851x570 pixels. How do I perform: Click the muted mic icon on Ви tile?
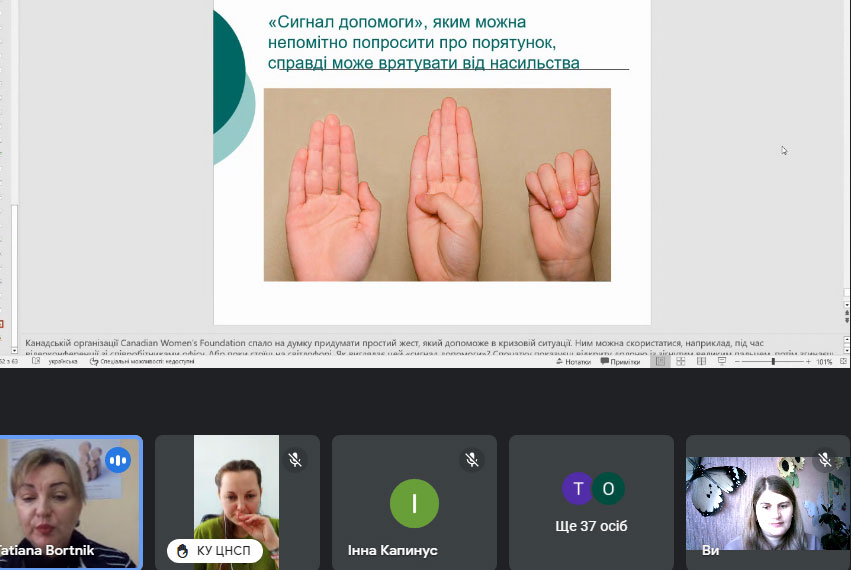point(825,460)
